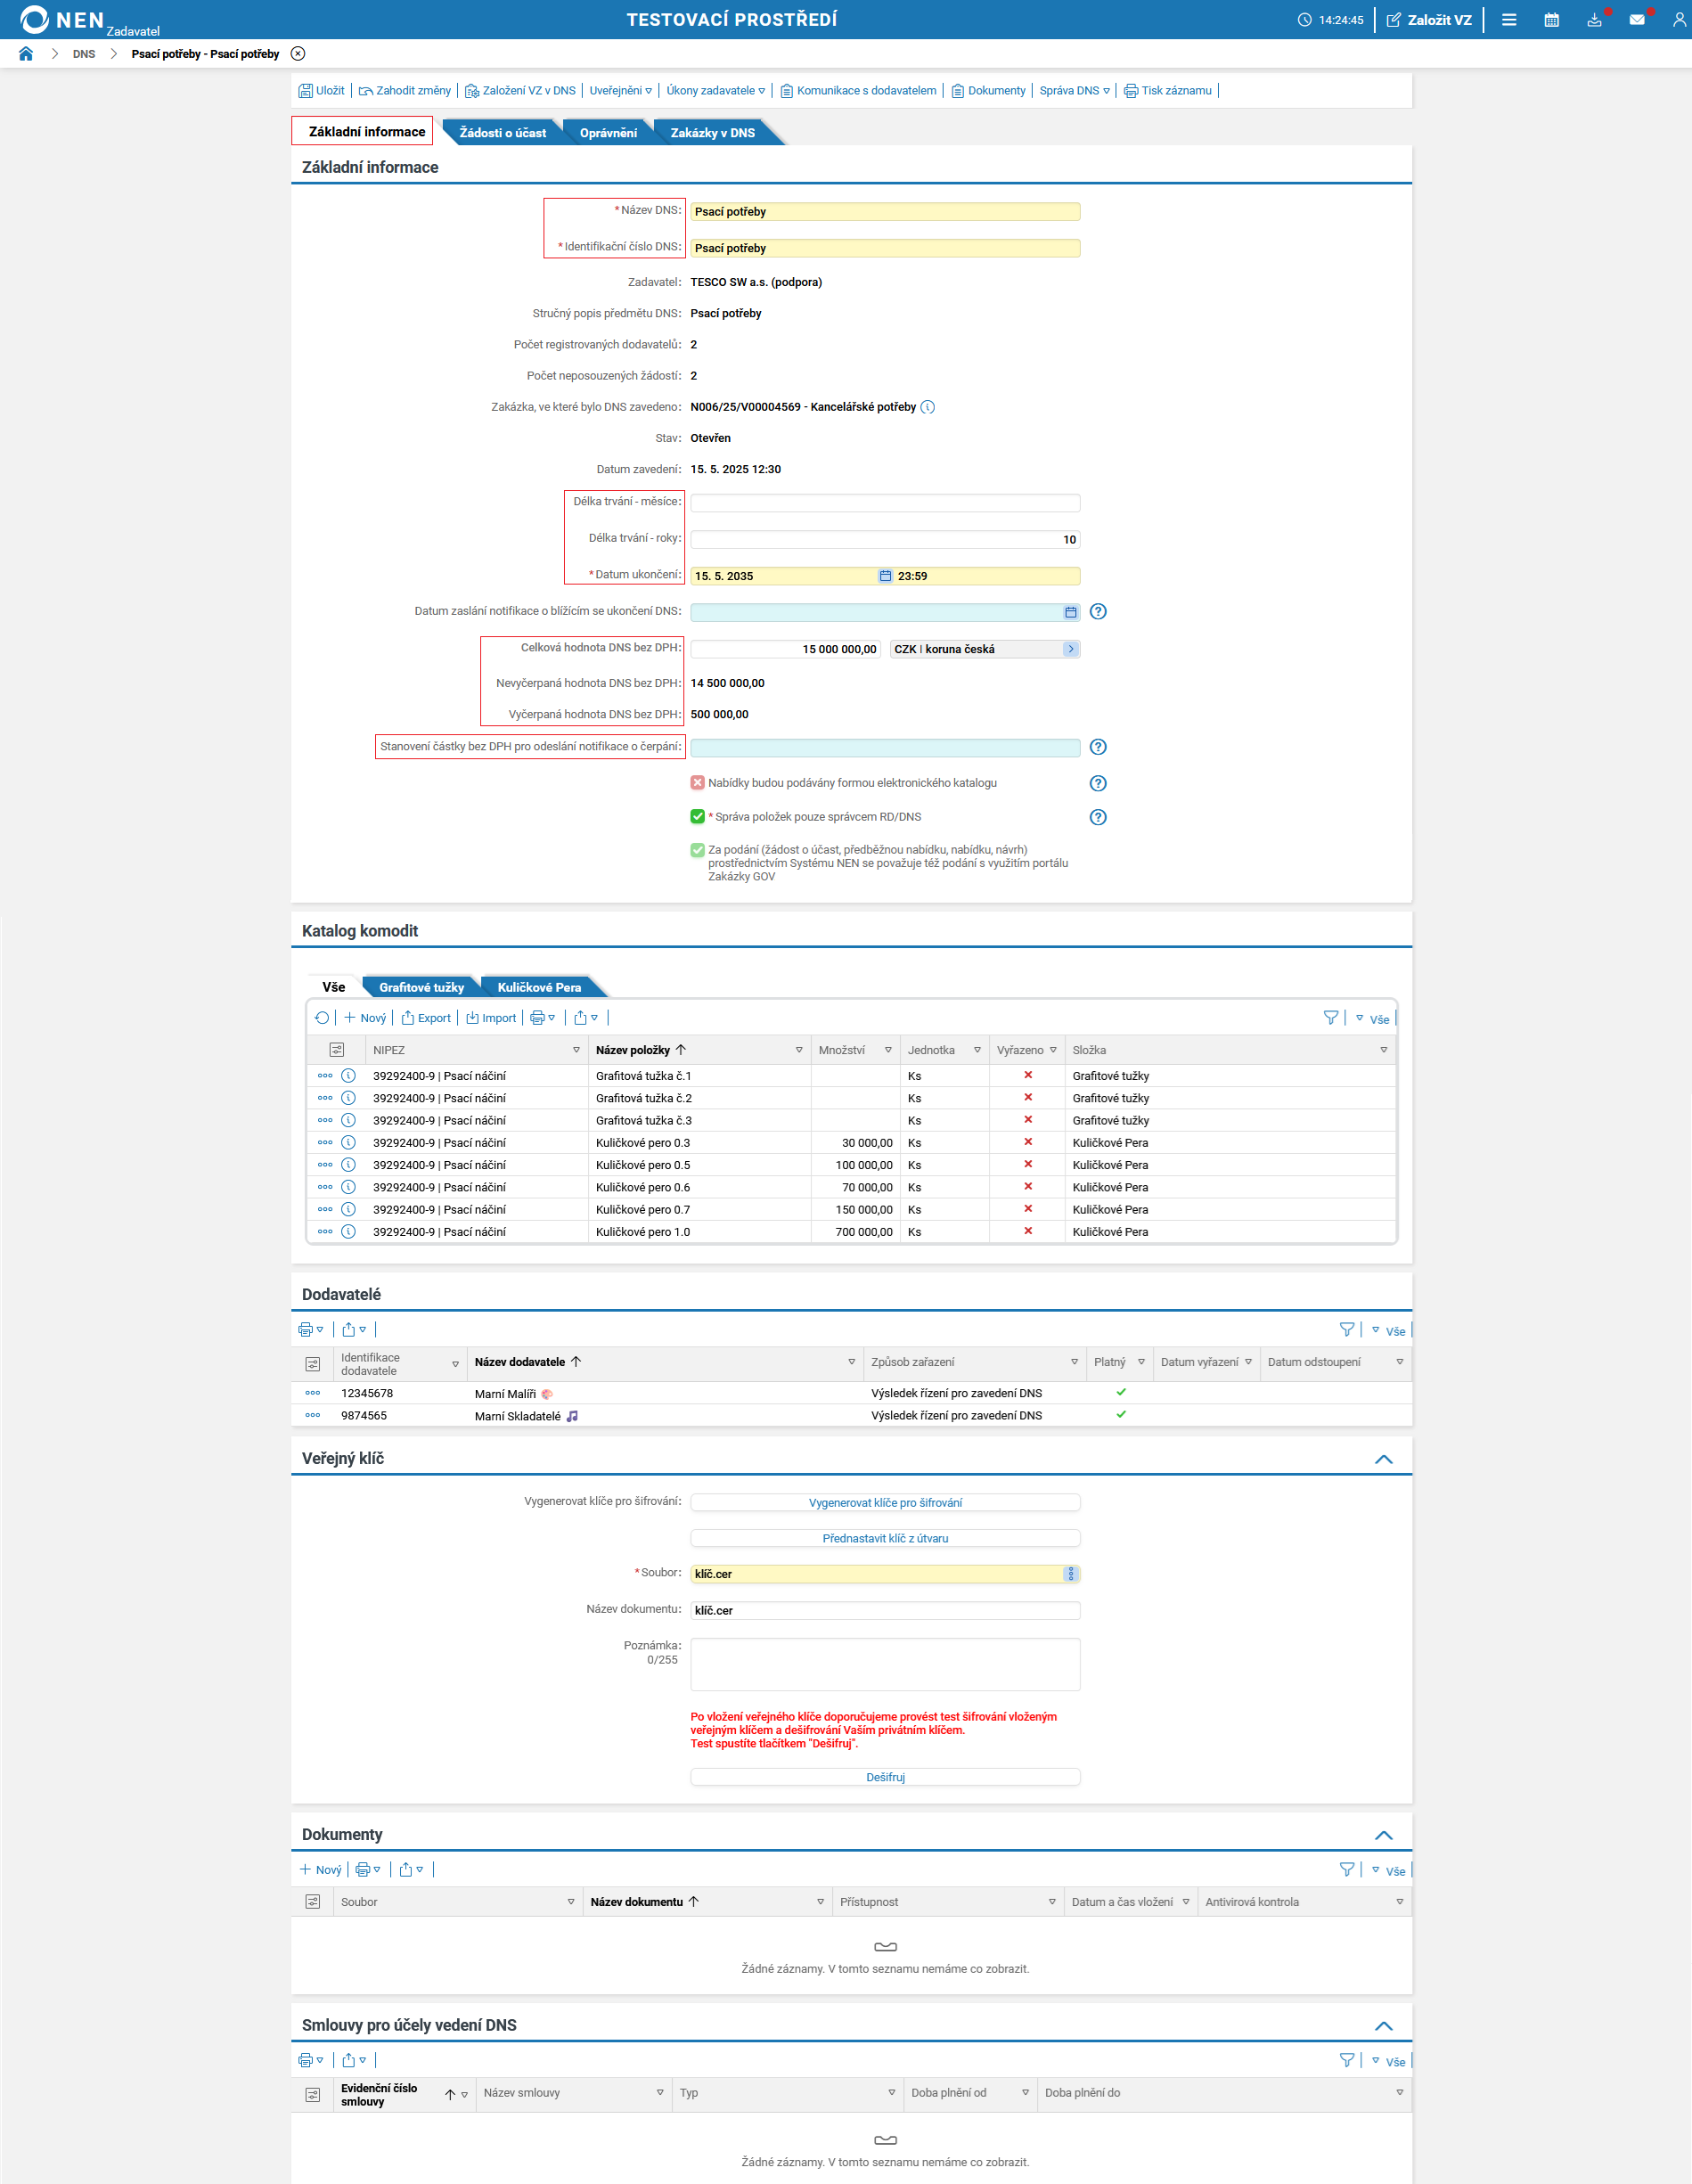Select the Kuličkové Pera catalogue tab

click(x=539, y=988)
